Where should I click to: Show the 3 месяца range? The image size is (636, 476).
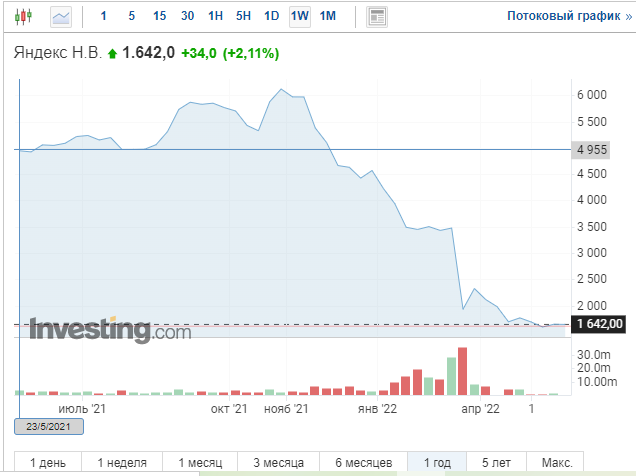[279, 463]
